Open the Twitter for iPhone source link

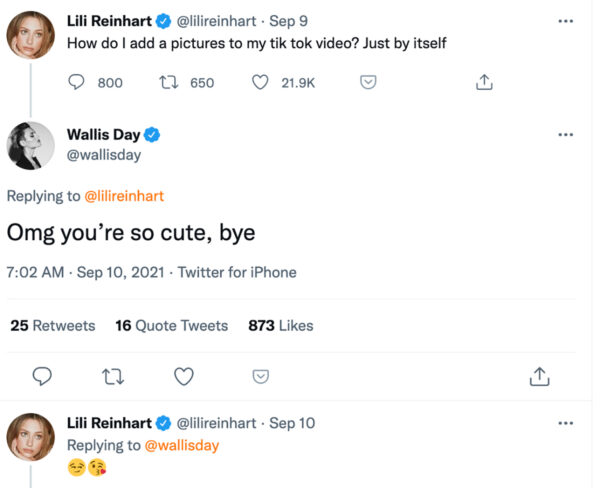tap(237, 272)
